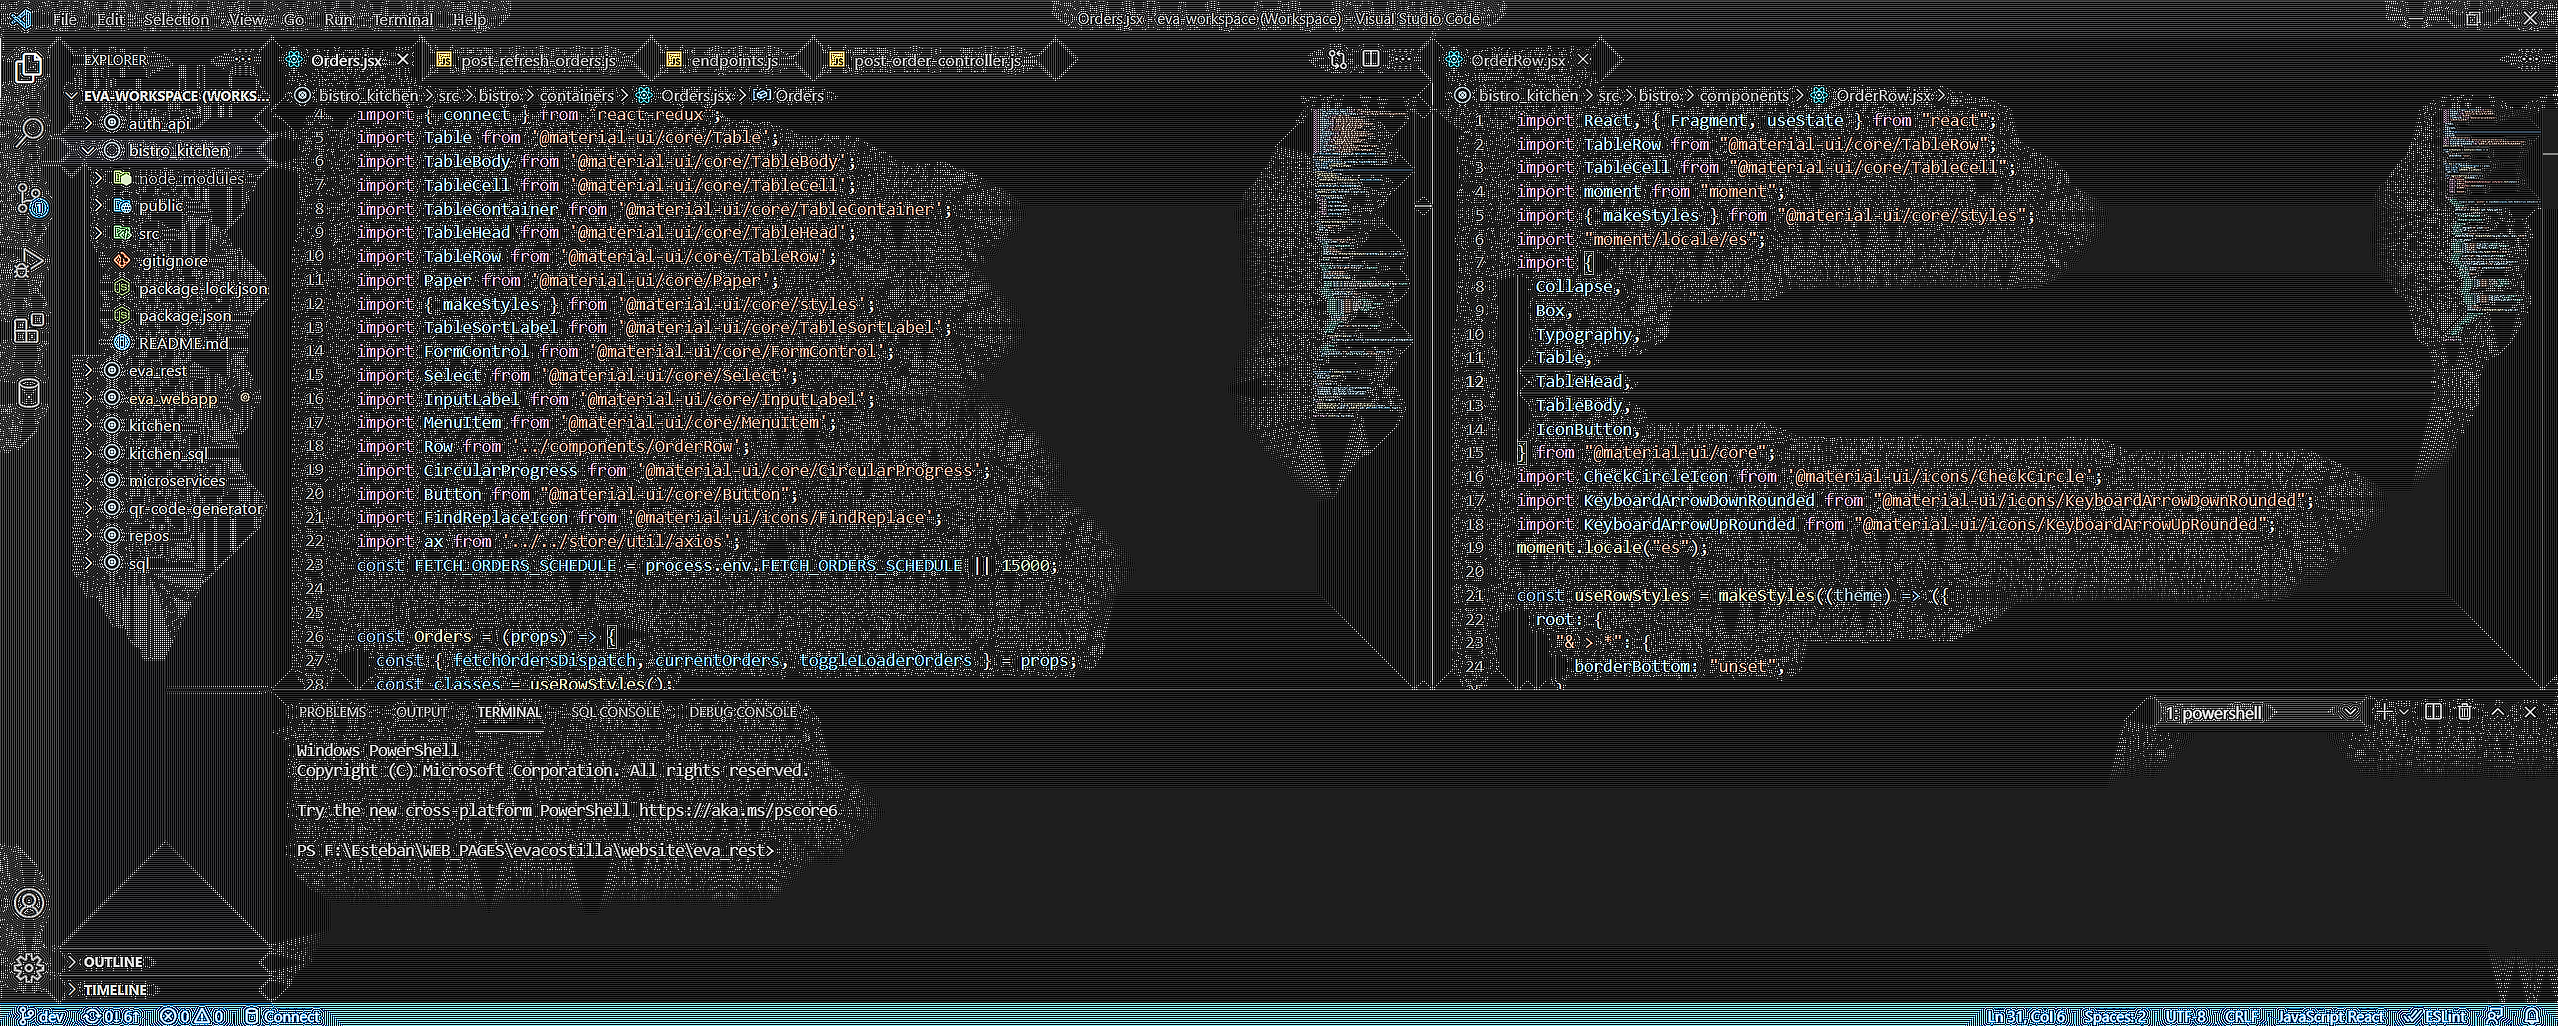Screen dimensions: 2558x1026
Task: Open the Source Control view
Action: 28,198
